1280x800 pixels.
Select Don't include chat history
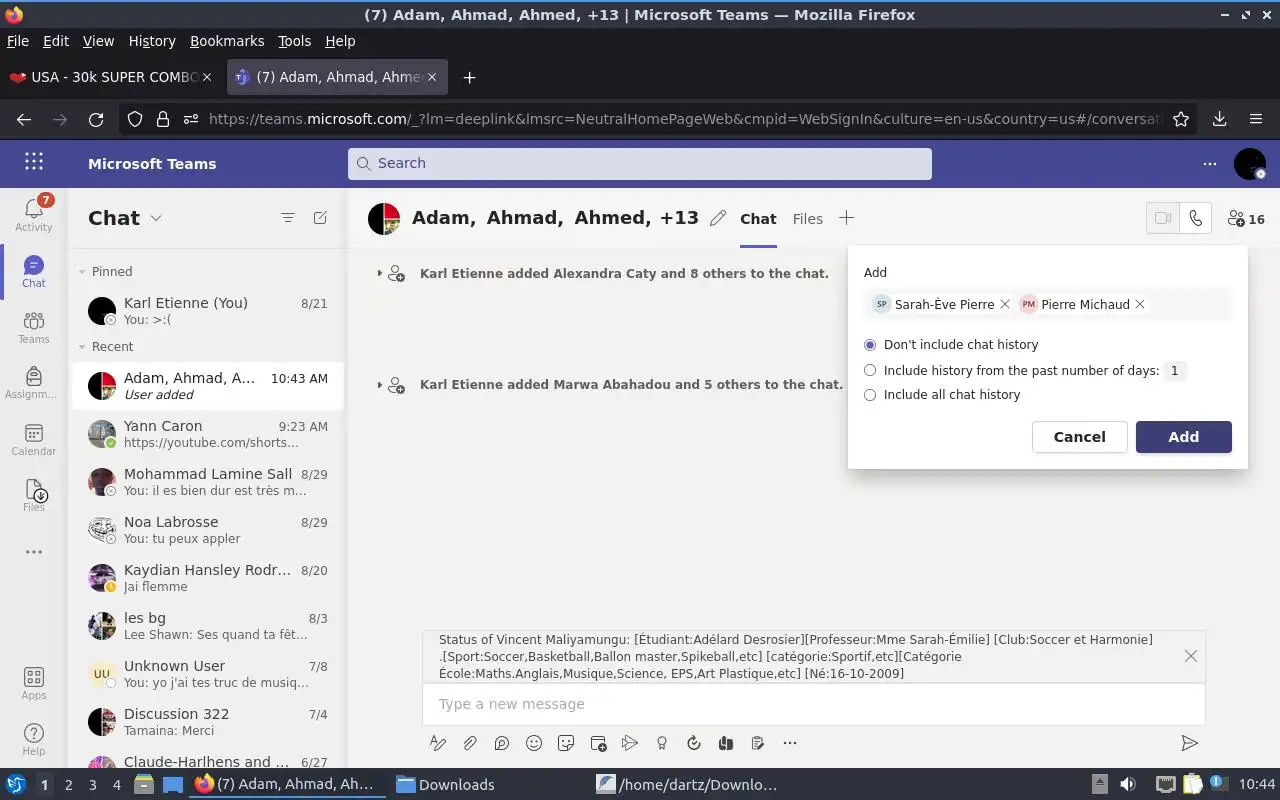pyautogui.click(x=870, y=344)
